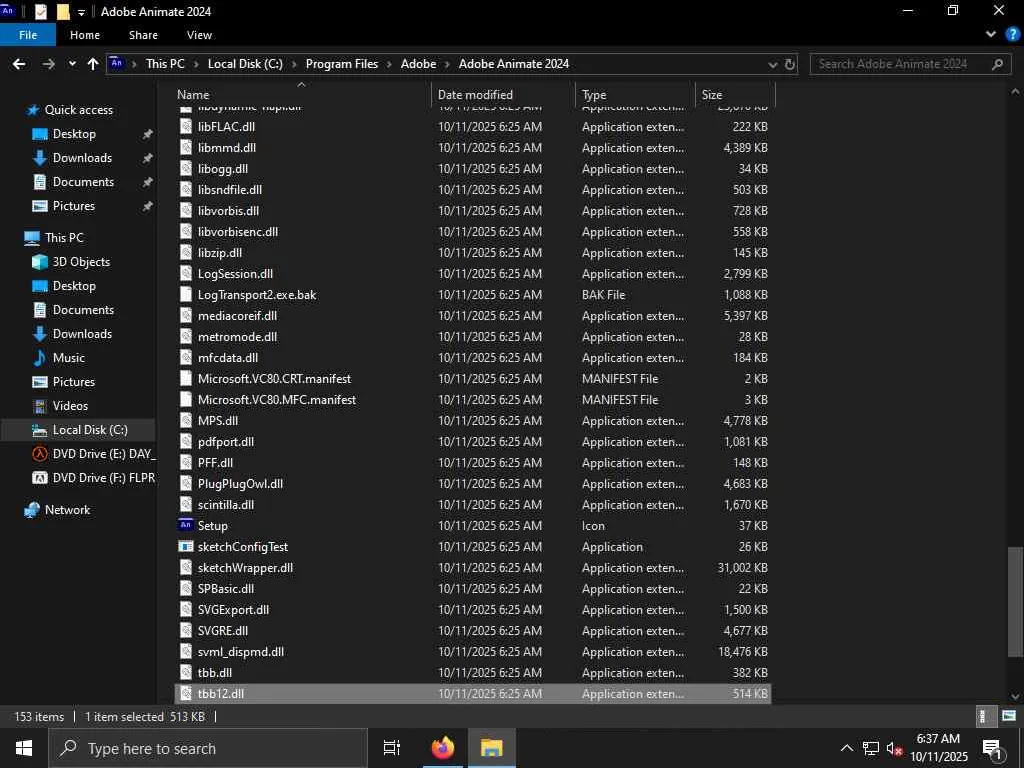Open the File ribbon tab
The height and width of the screenshot is (768, 1024).
click(x=27, y=35)
